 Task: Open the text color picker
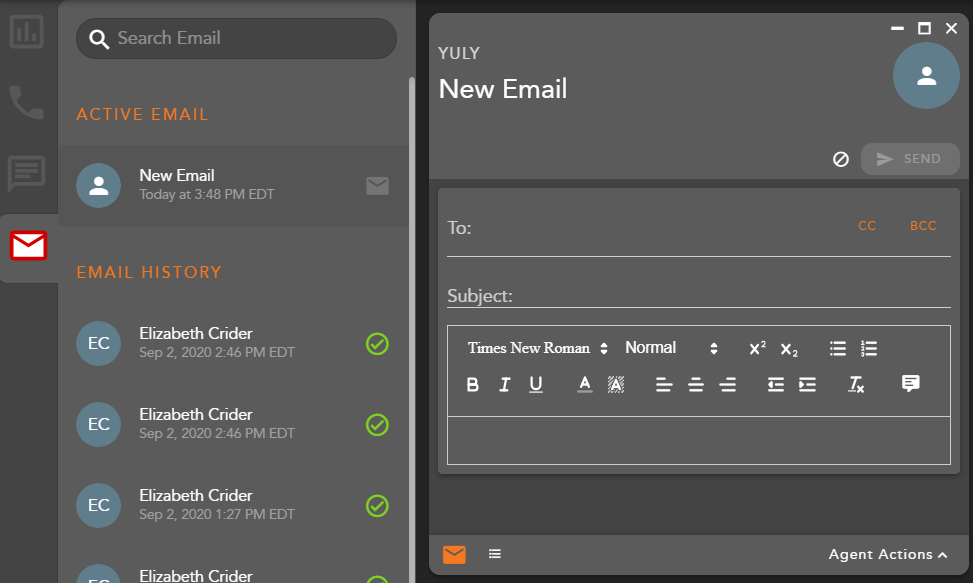[x=585, y=385]
